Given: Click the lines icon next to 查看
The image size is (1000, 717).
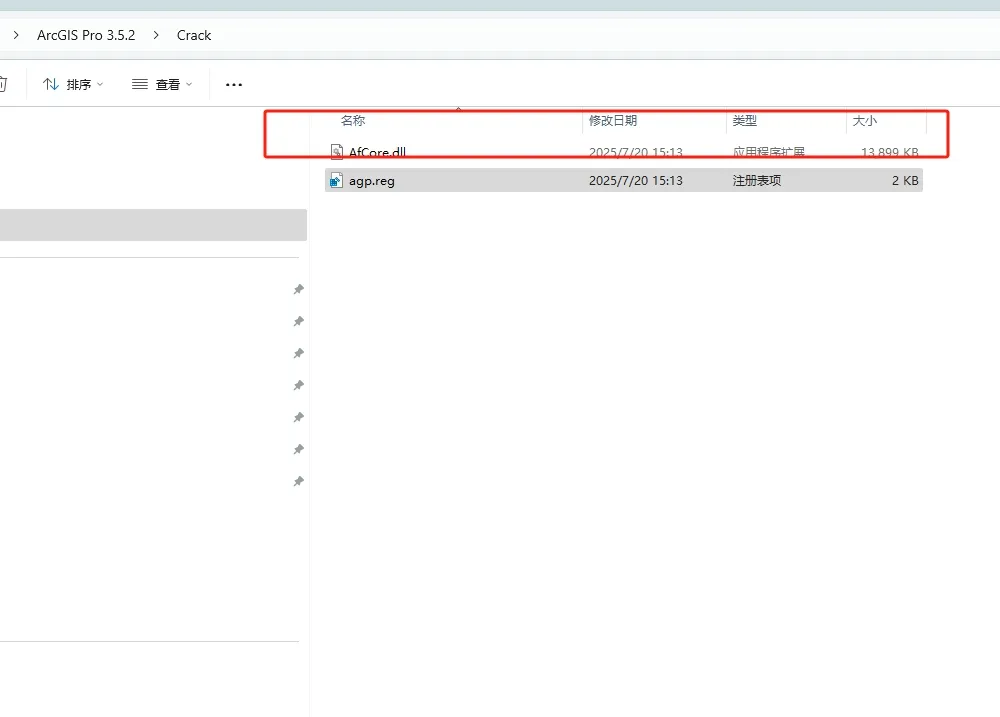Looking at the screenshot, I should pos(140,84).
